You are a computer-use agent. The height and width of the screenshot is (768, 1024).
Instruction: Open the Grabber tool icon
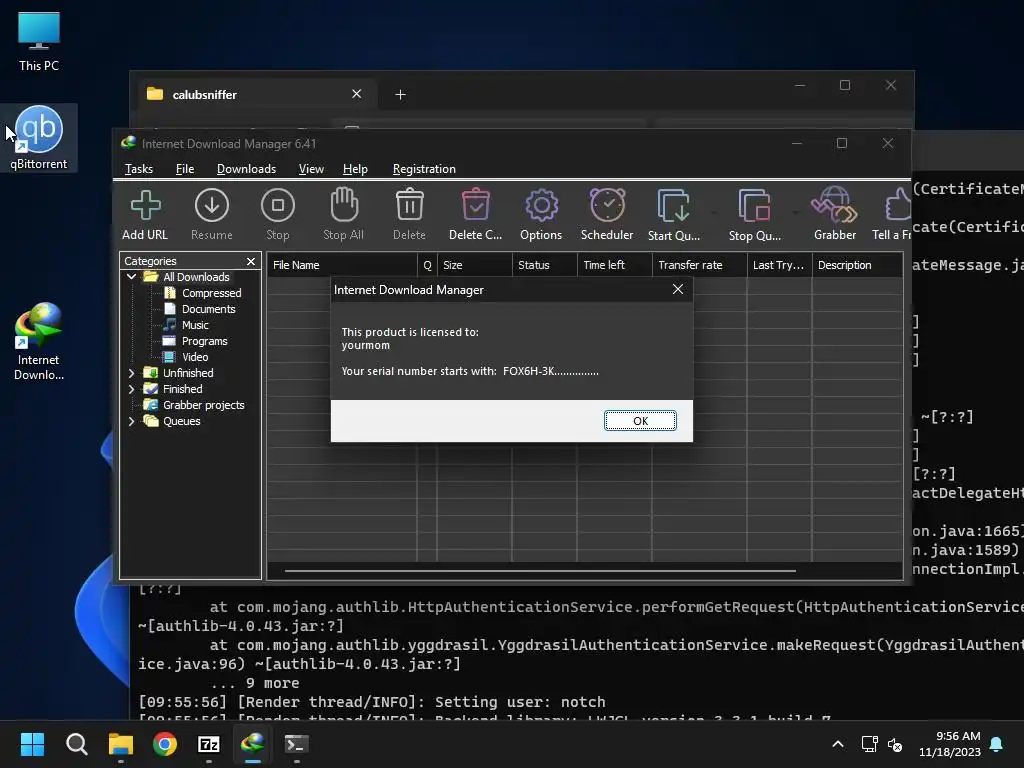tap(835, 214)
